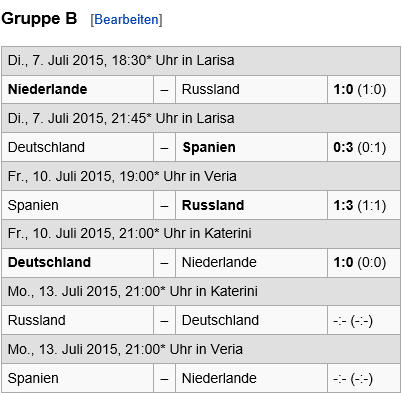Click Niederlande in the last match row

coord(219,378)
